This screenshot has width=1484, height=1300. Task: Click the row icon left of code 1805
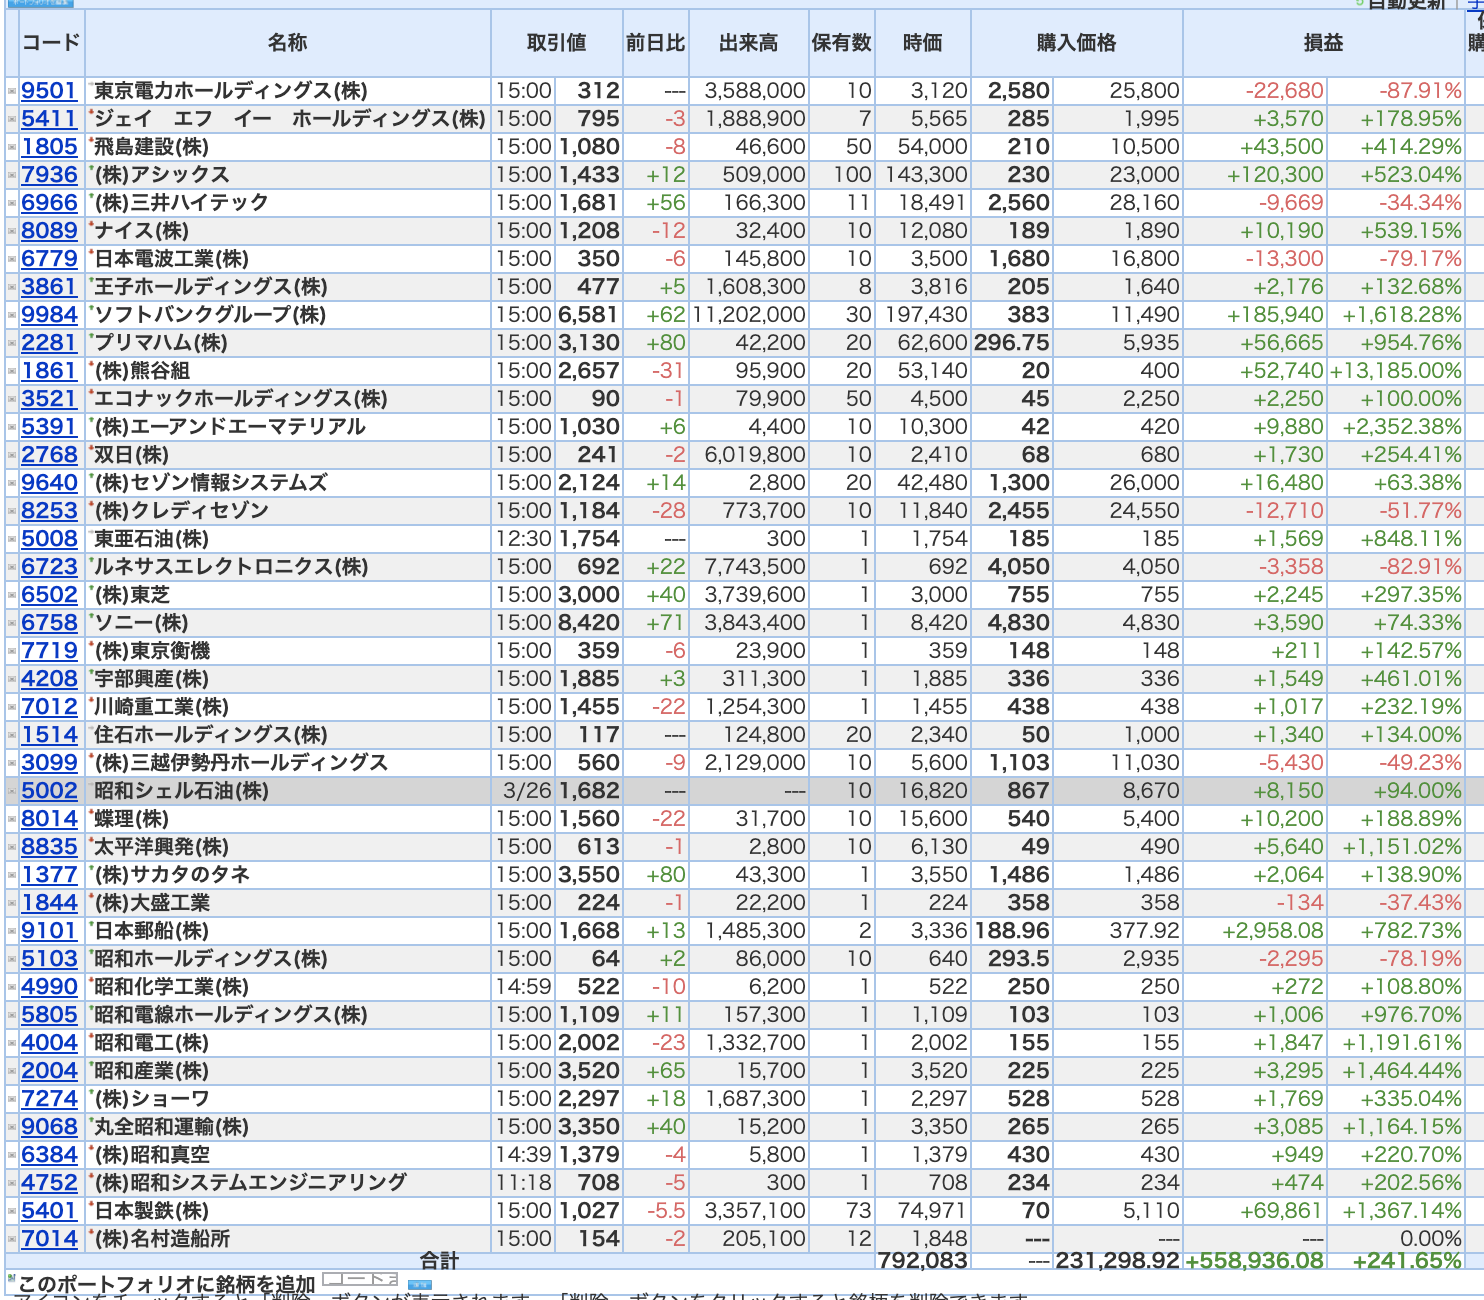[x=12, y=147]
